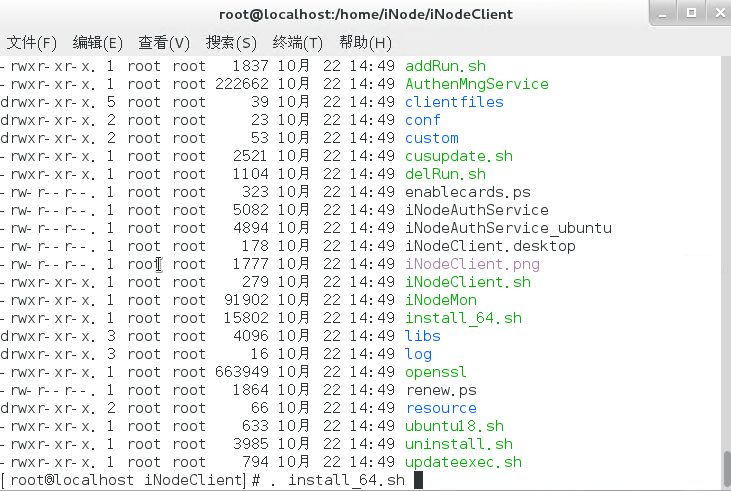Image resolution: width=731 pixels, height=491 pixels.
Task: Click the file size 1777
Action: (x=251, y=264)
